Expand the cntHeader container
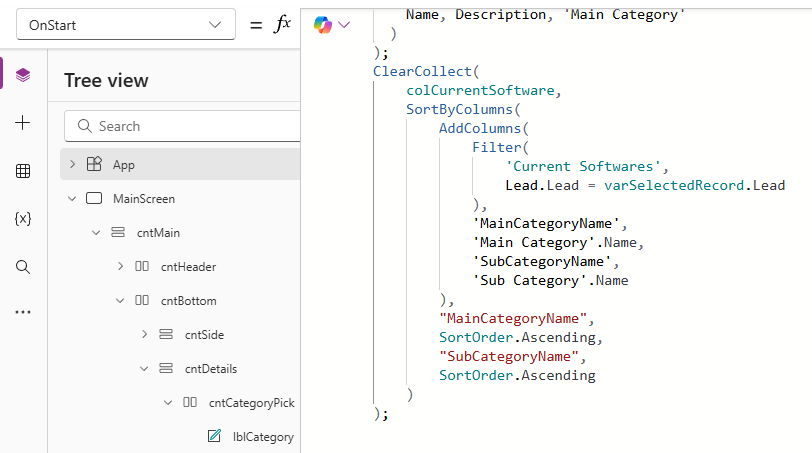 [x=120, y=266]
